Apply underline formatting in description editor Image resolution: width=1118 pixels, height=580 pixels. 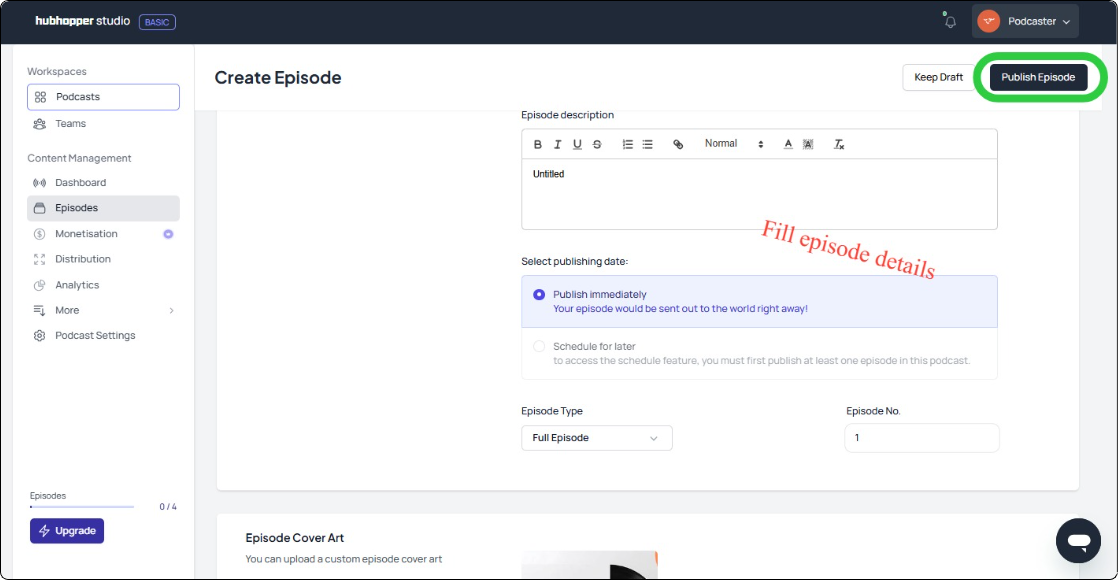click(x=578, y=144)
